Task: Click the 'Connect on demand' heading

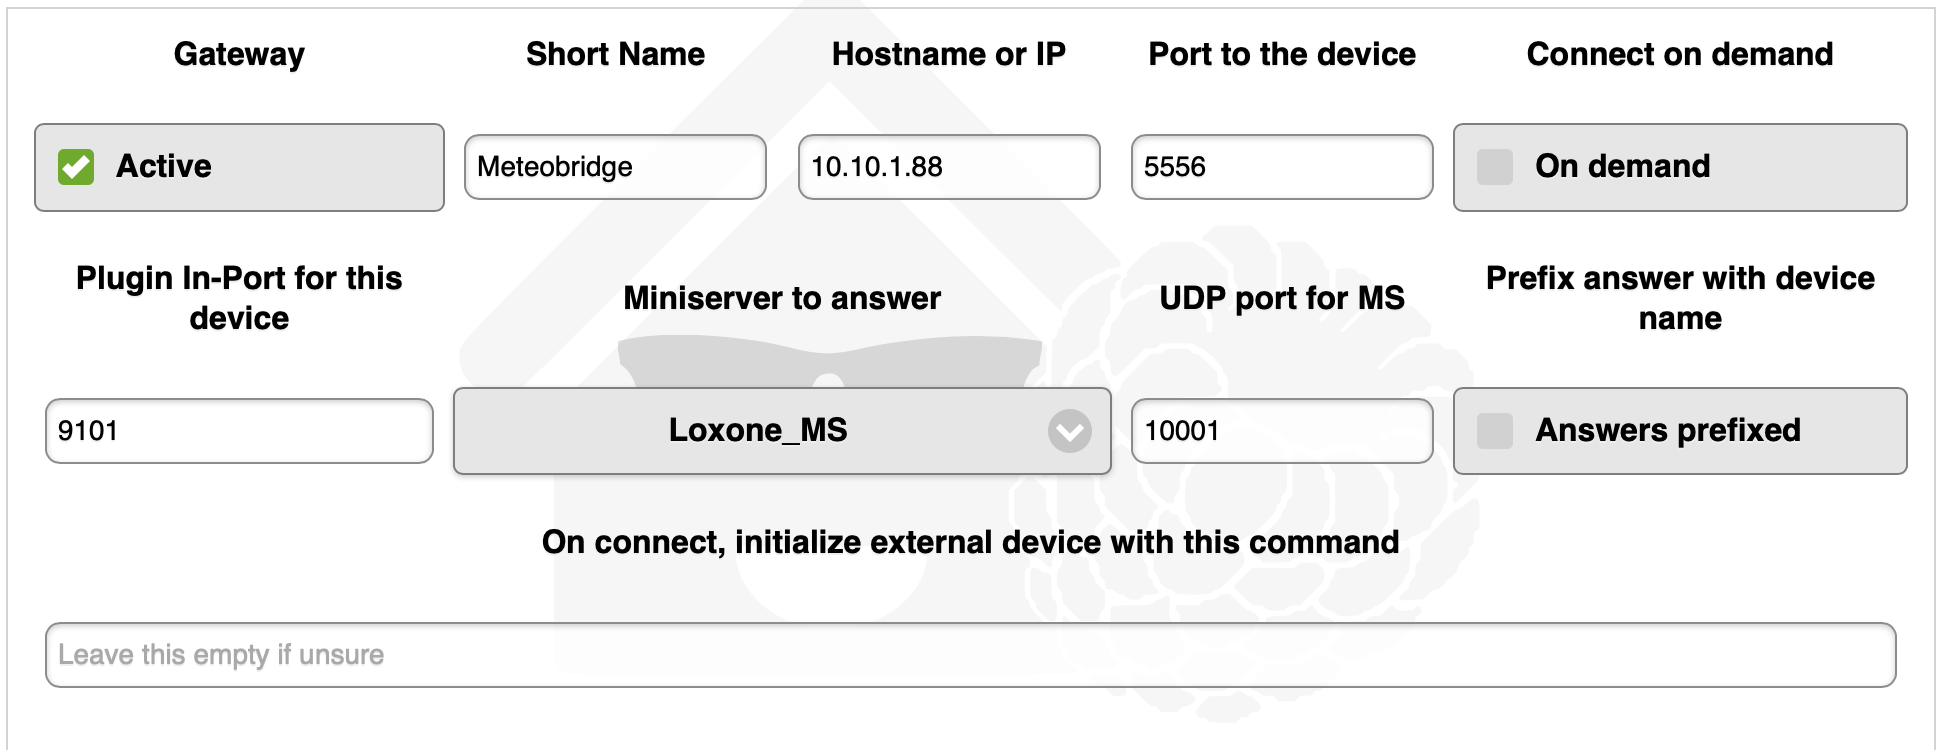Action: coord(1679,54)
